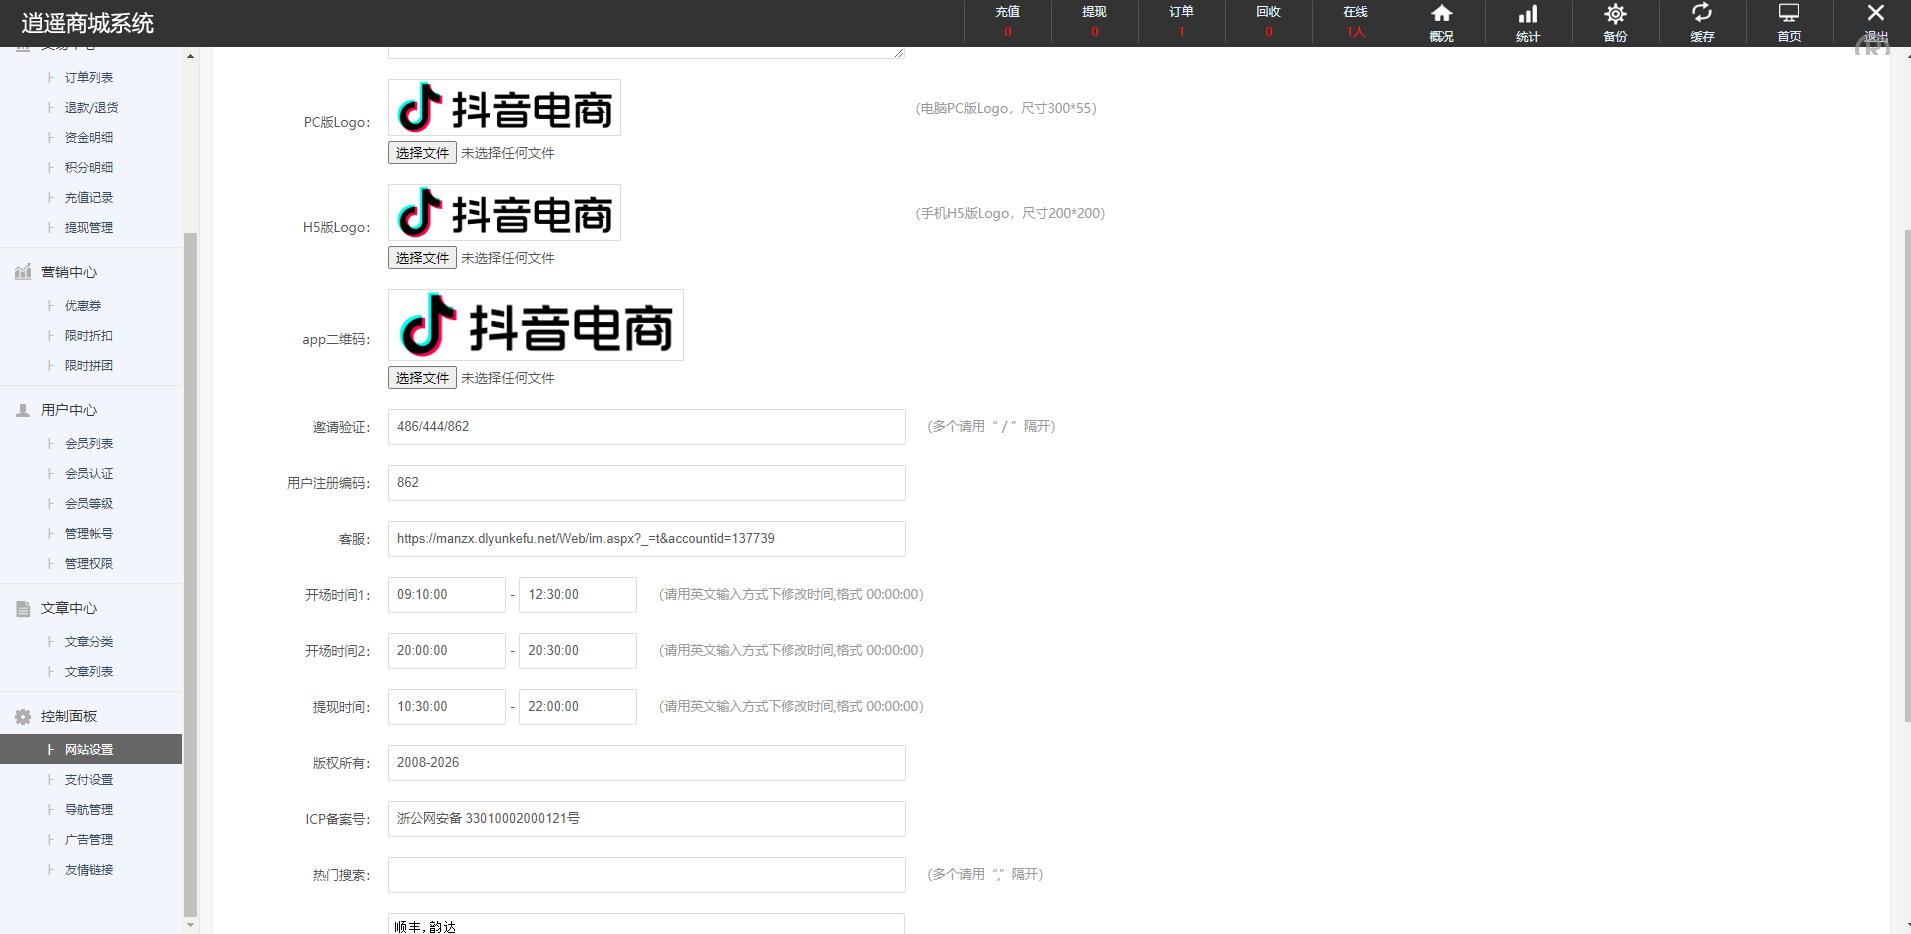This screenshot has width=1911, height=934.
Task: Check the 在线 online users icon
Action: tap(1355, 22)
